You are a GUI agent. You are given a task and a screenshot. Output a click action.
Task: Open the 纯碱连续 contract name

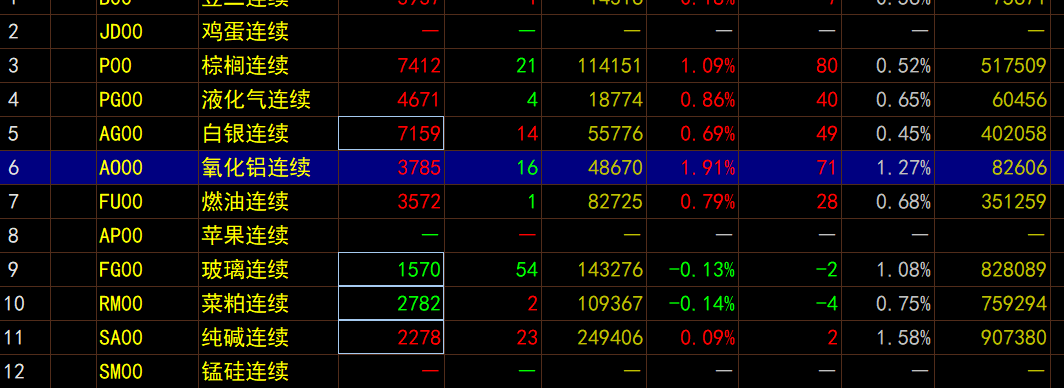click(x=245, y=337)
